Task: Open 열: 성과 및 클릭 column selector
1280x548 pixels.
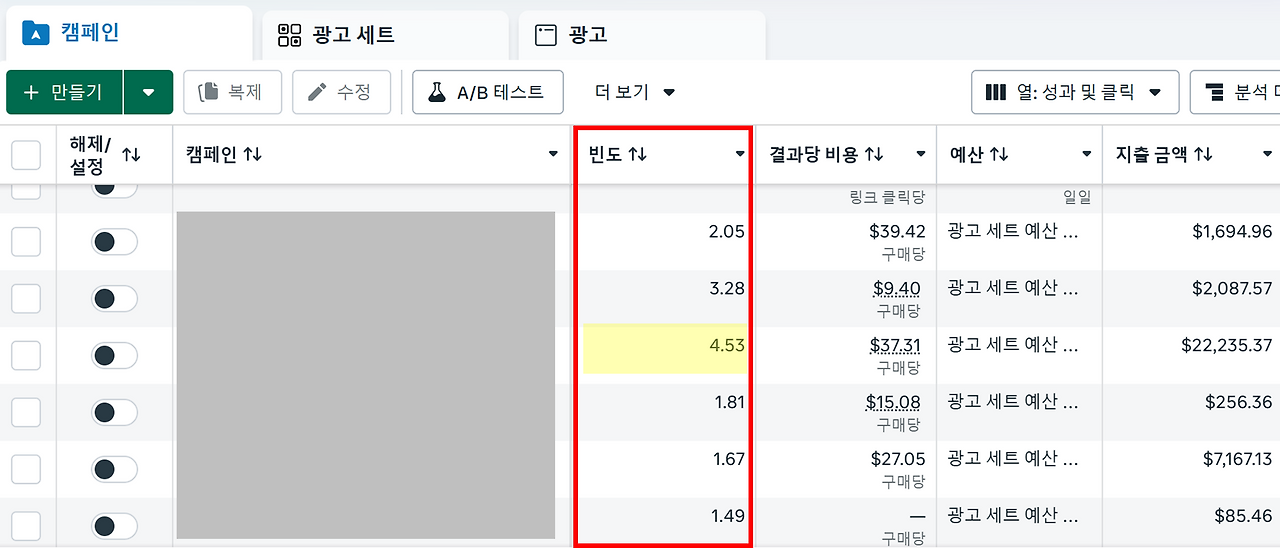Action: click(1075, 92)
